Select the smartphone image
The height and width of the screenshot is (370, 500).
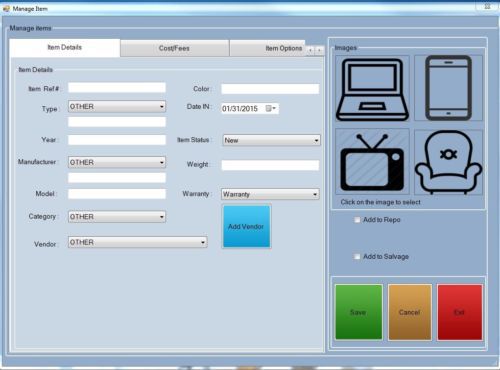[x=448, y=88]
